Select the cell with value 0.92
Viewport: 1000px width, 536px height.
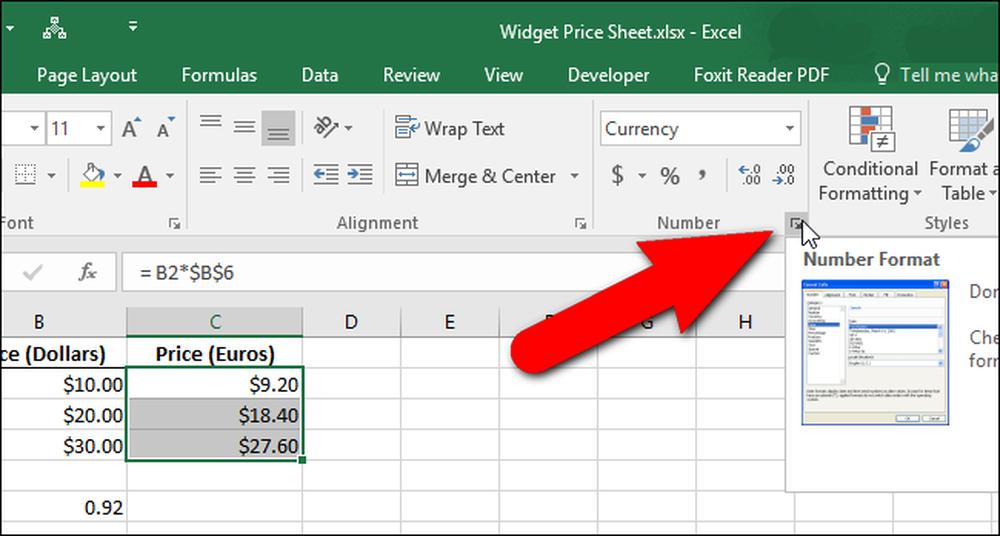(63, 508)
